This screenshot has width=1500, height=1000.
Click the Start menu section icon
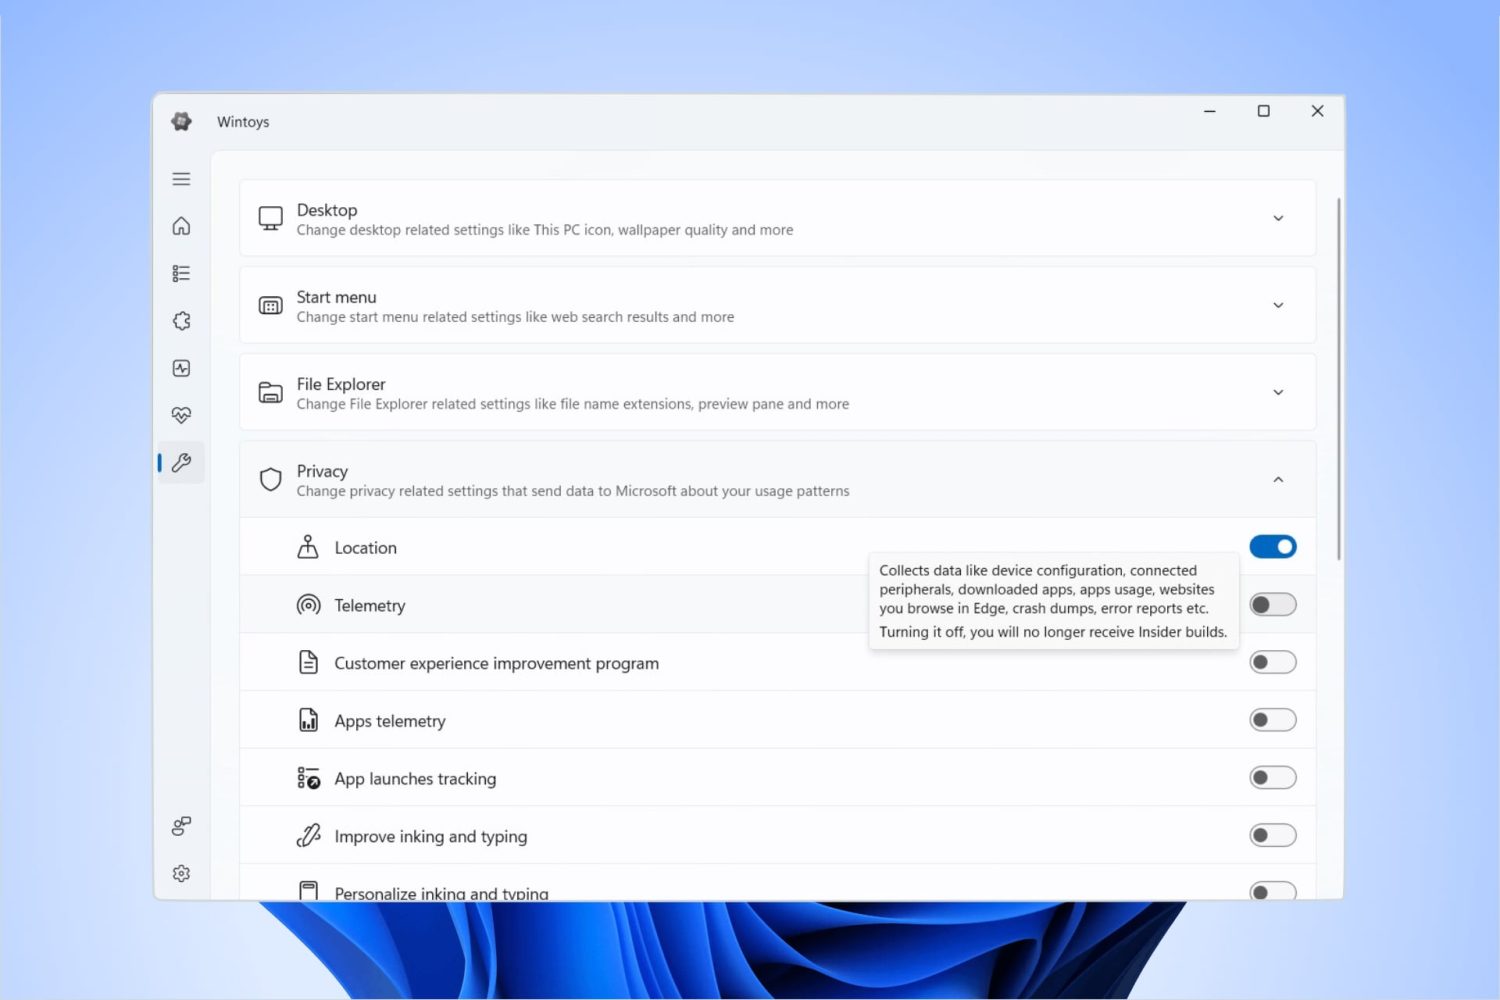pos(270,305)
